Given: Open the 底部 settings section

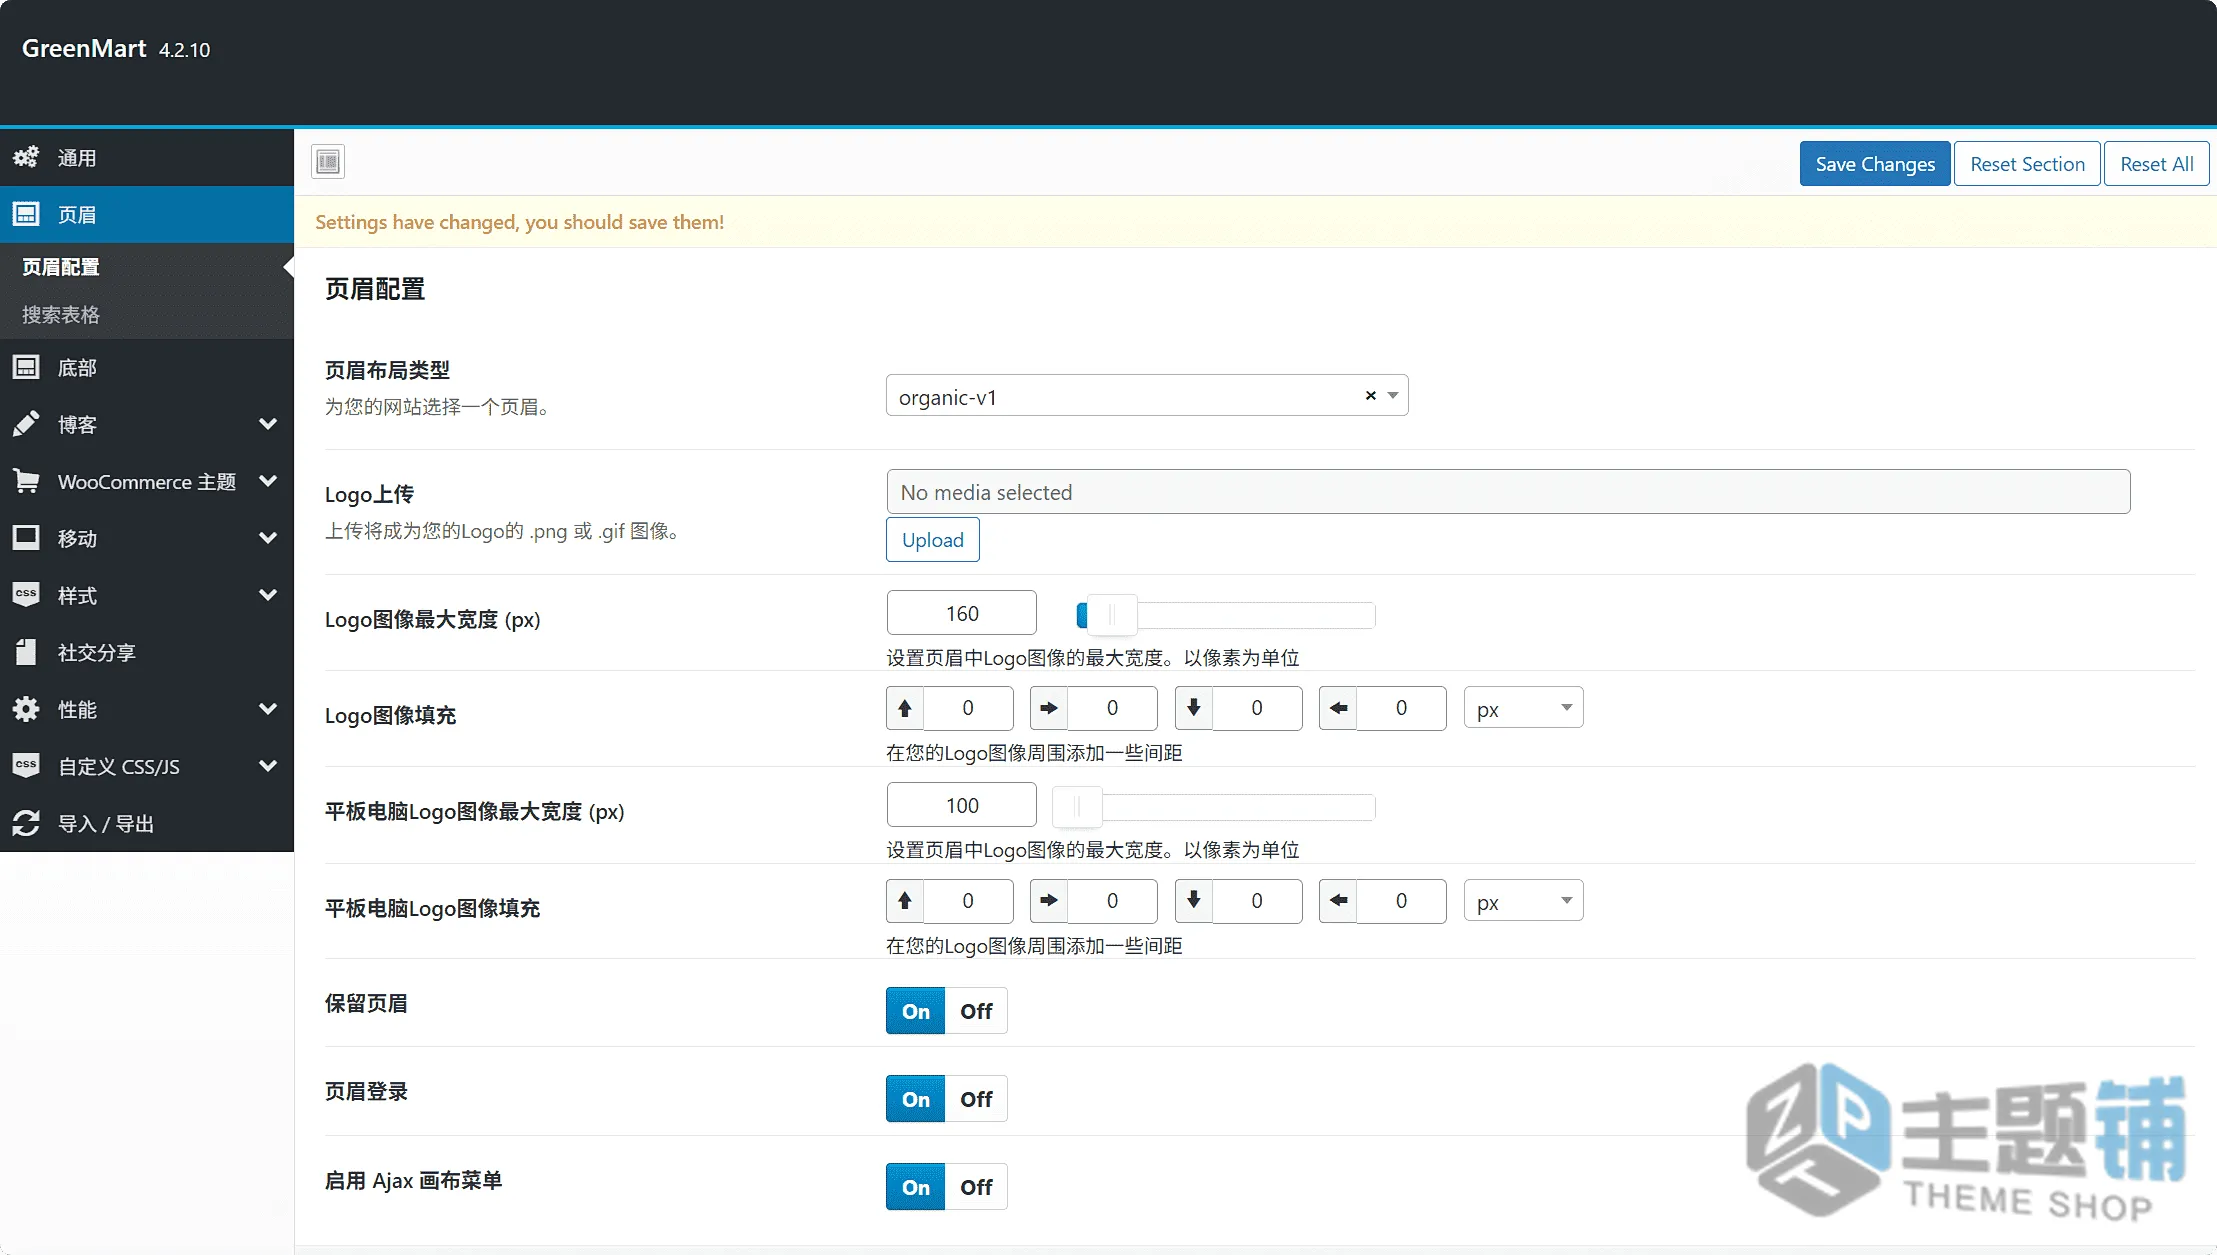Looking at the screenshot, I should (147, 367).
